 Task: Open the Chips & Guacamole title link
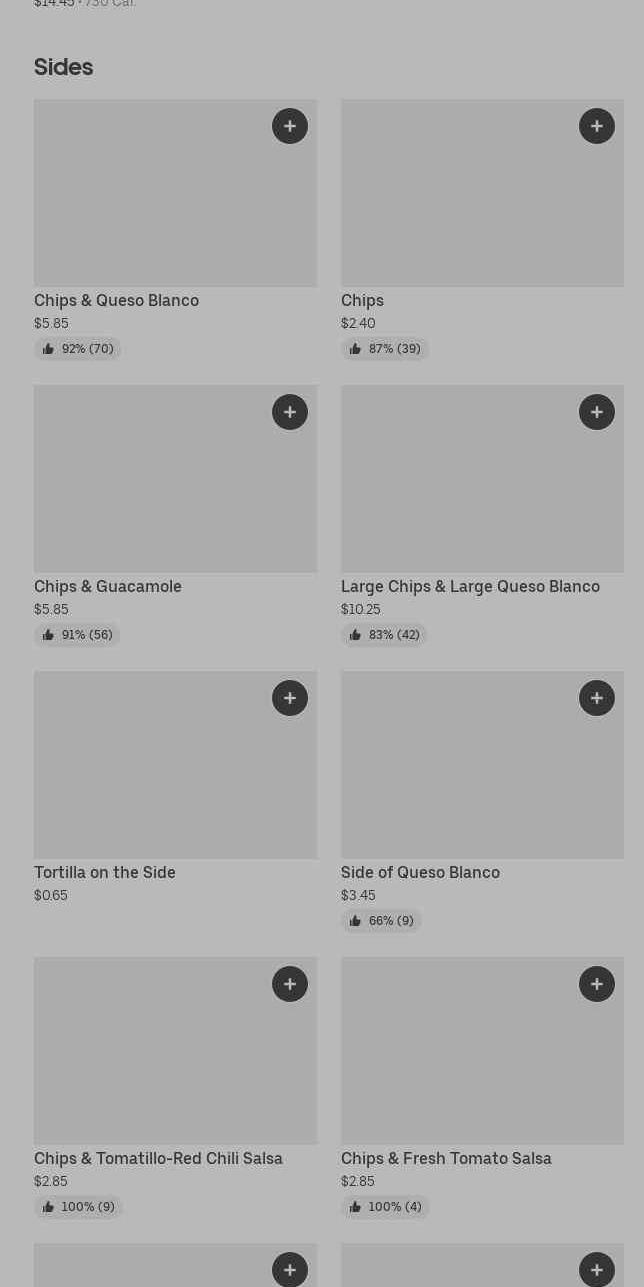click(x=108, y=586)
